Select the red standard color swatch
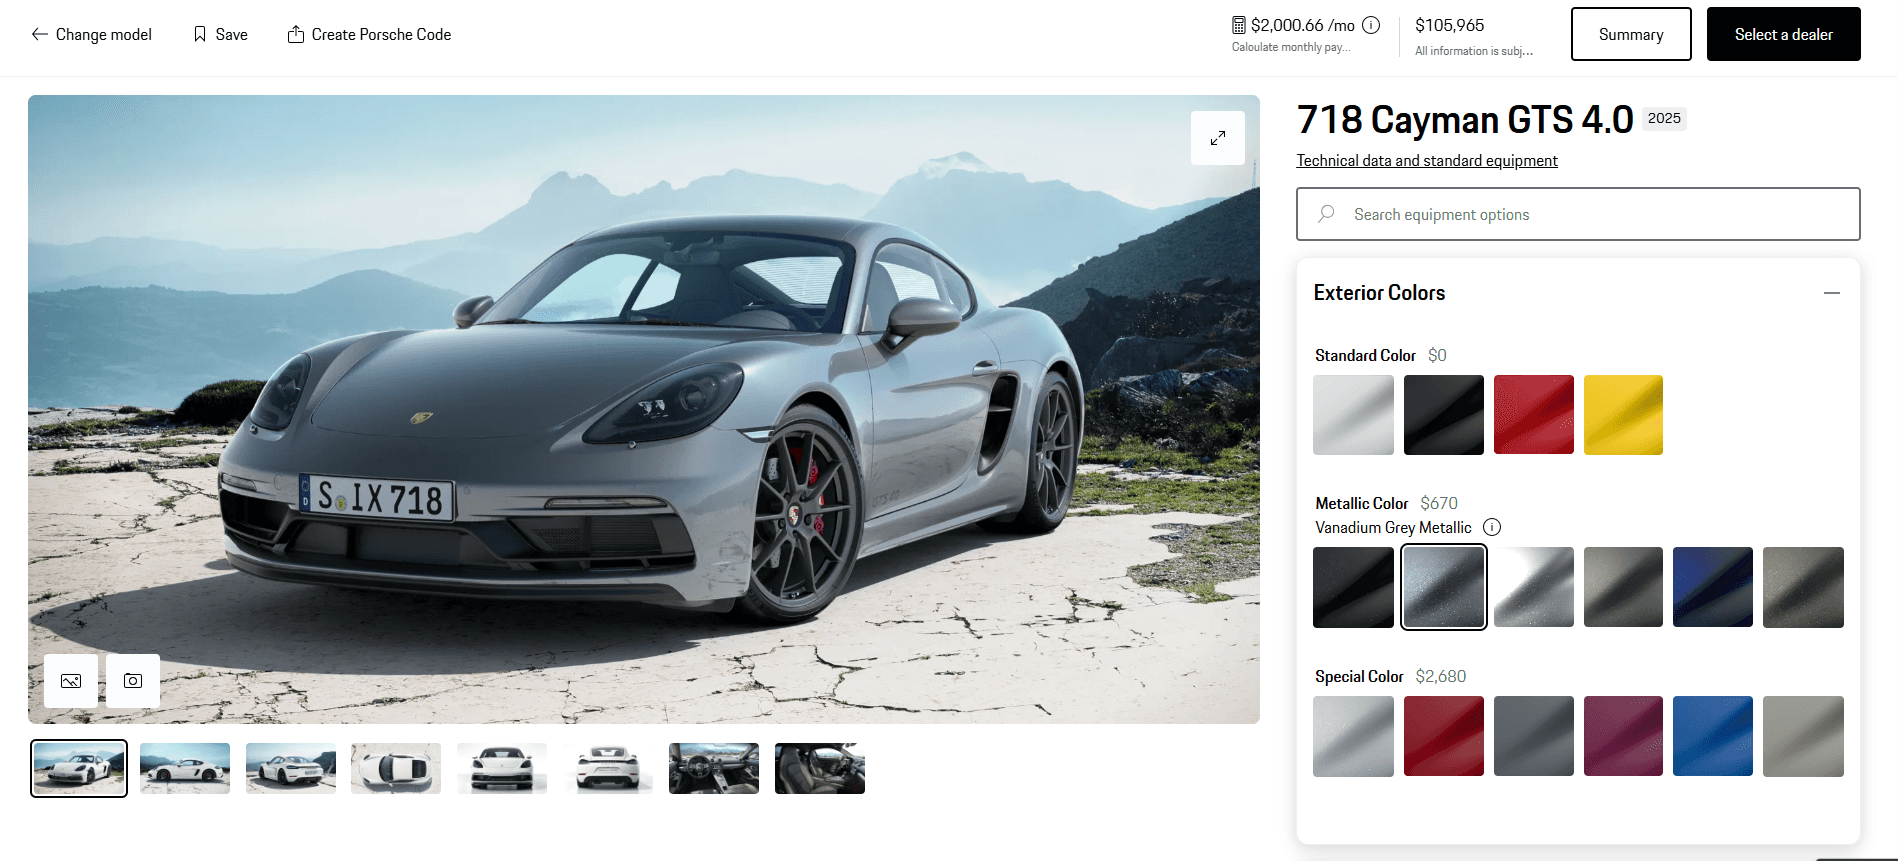The height and width of the screenshot is (861, 1898). pyautogui.click(x=1533, y=415)
